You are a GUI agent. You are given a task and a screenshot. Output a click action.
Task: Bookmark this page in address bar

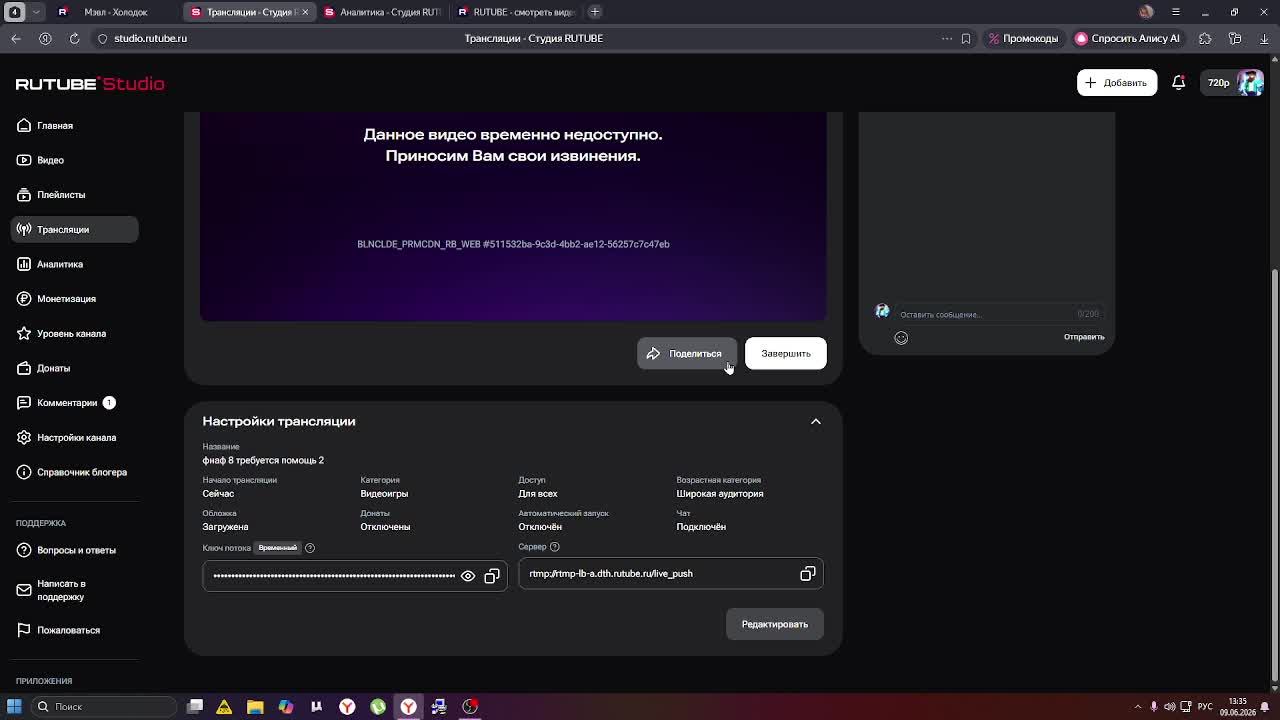tap(966, 38)
